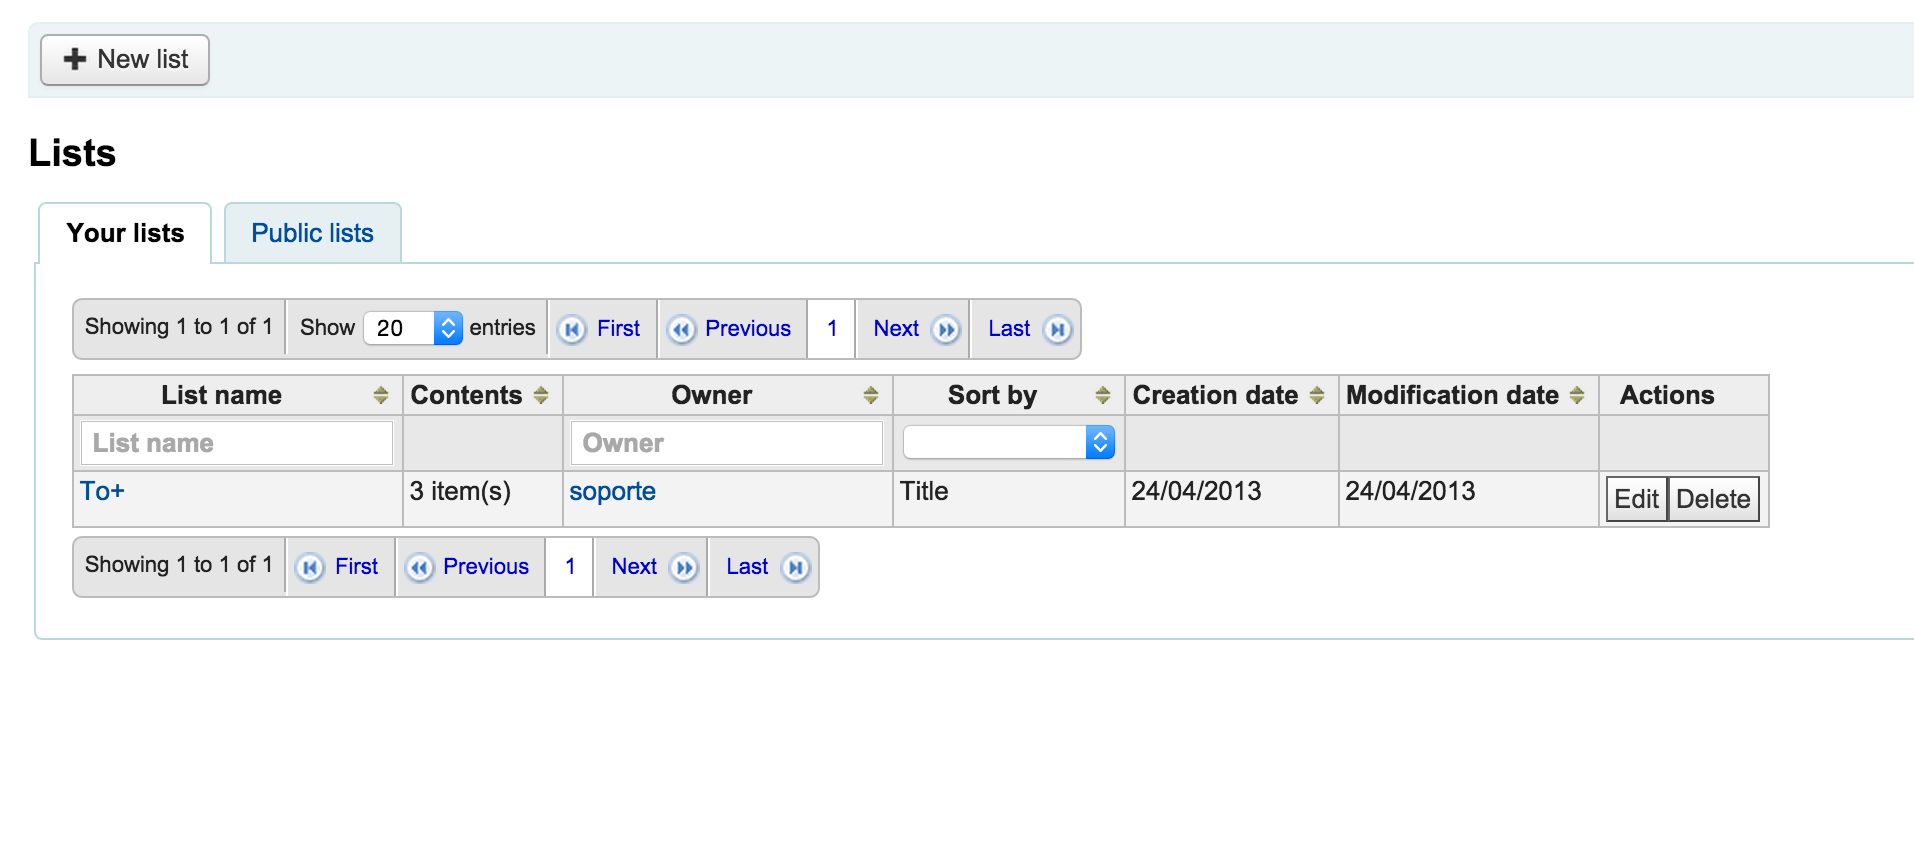Viewport: 1914px width, 844px height.
Task: Sort table by Modification date arrows
Action: (x=1577, y=395)
